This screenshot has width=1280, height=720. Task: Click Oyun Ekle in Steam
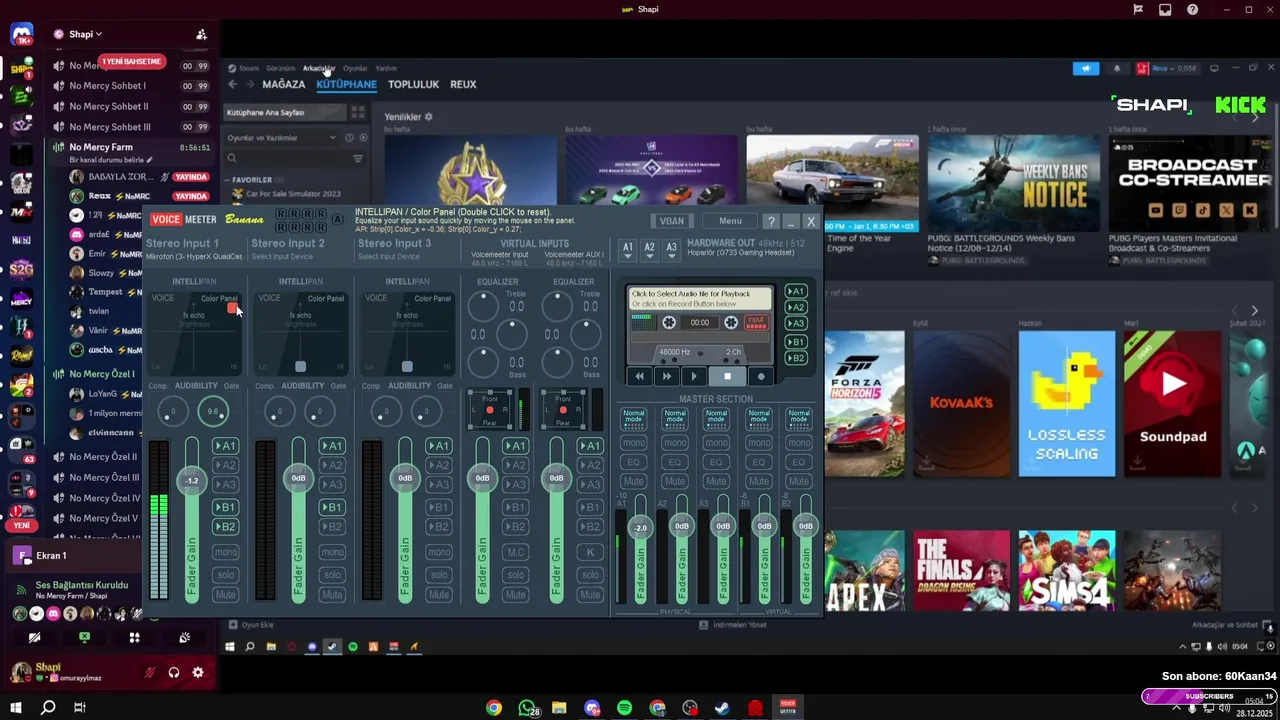coord(252,625)
